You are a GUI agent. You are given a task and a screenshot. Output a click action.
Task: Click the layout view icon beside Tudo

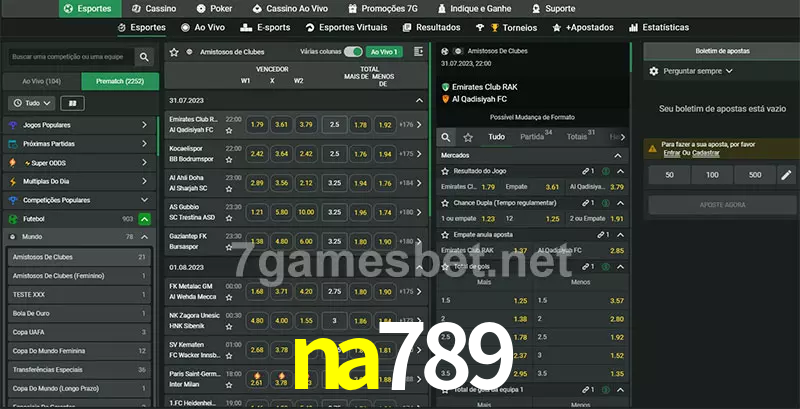tap(72, 103)
